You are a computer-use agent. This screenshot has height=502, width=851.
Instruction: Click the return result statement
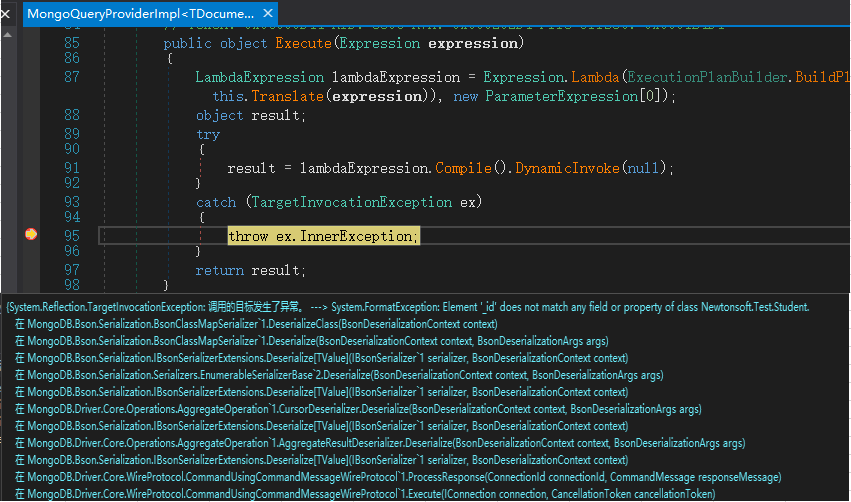[x=249, y=270]
